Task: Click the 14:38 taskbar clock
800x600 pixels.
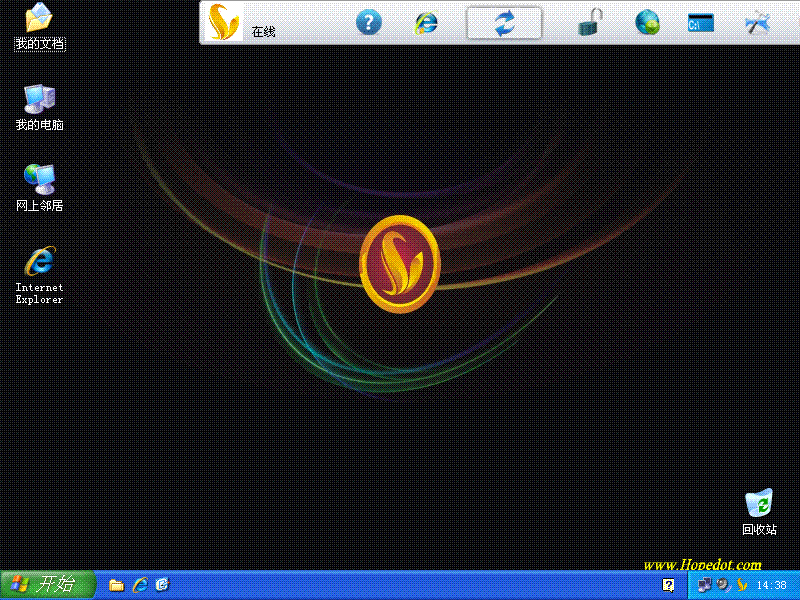Action: (771, 585)
